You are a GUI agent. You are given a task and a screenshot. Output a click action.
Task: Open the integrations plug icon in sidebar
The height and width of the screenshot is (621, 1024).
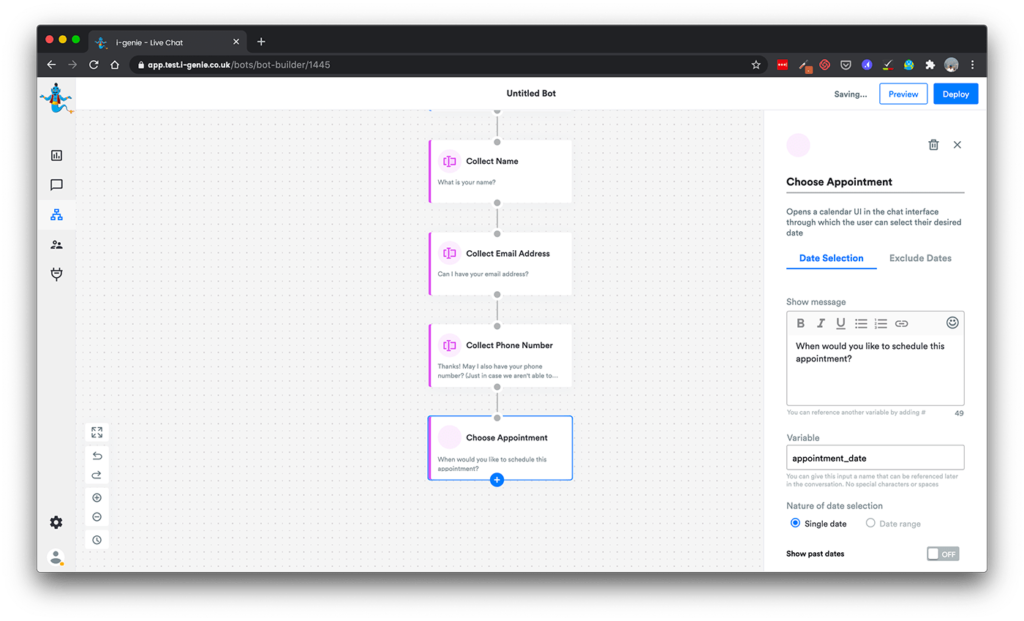56,274
